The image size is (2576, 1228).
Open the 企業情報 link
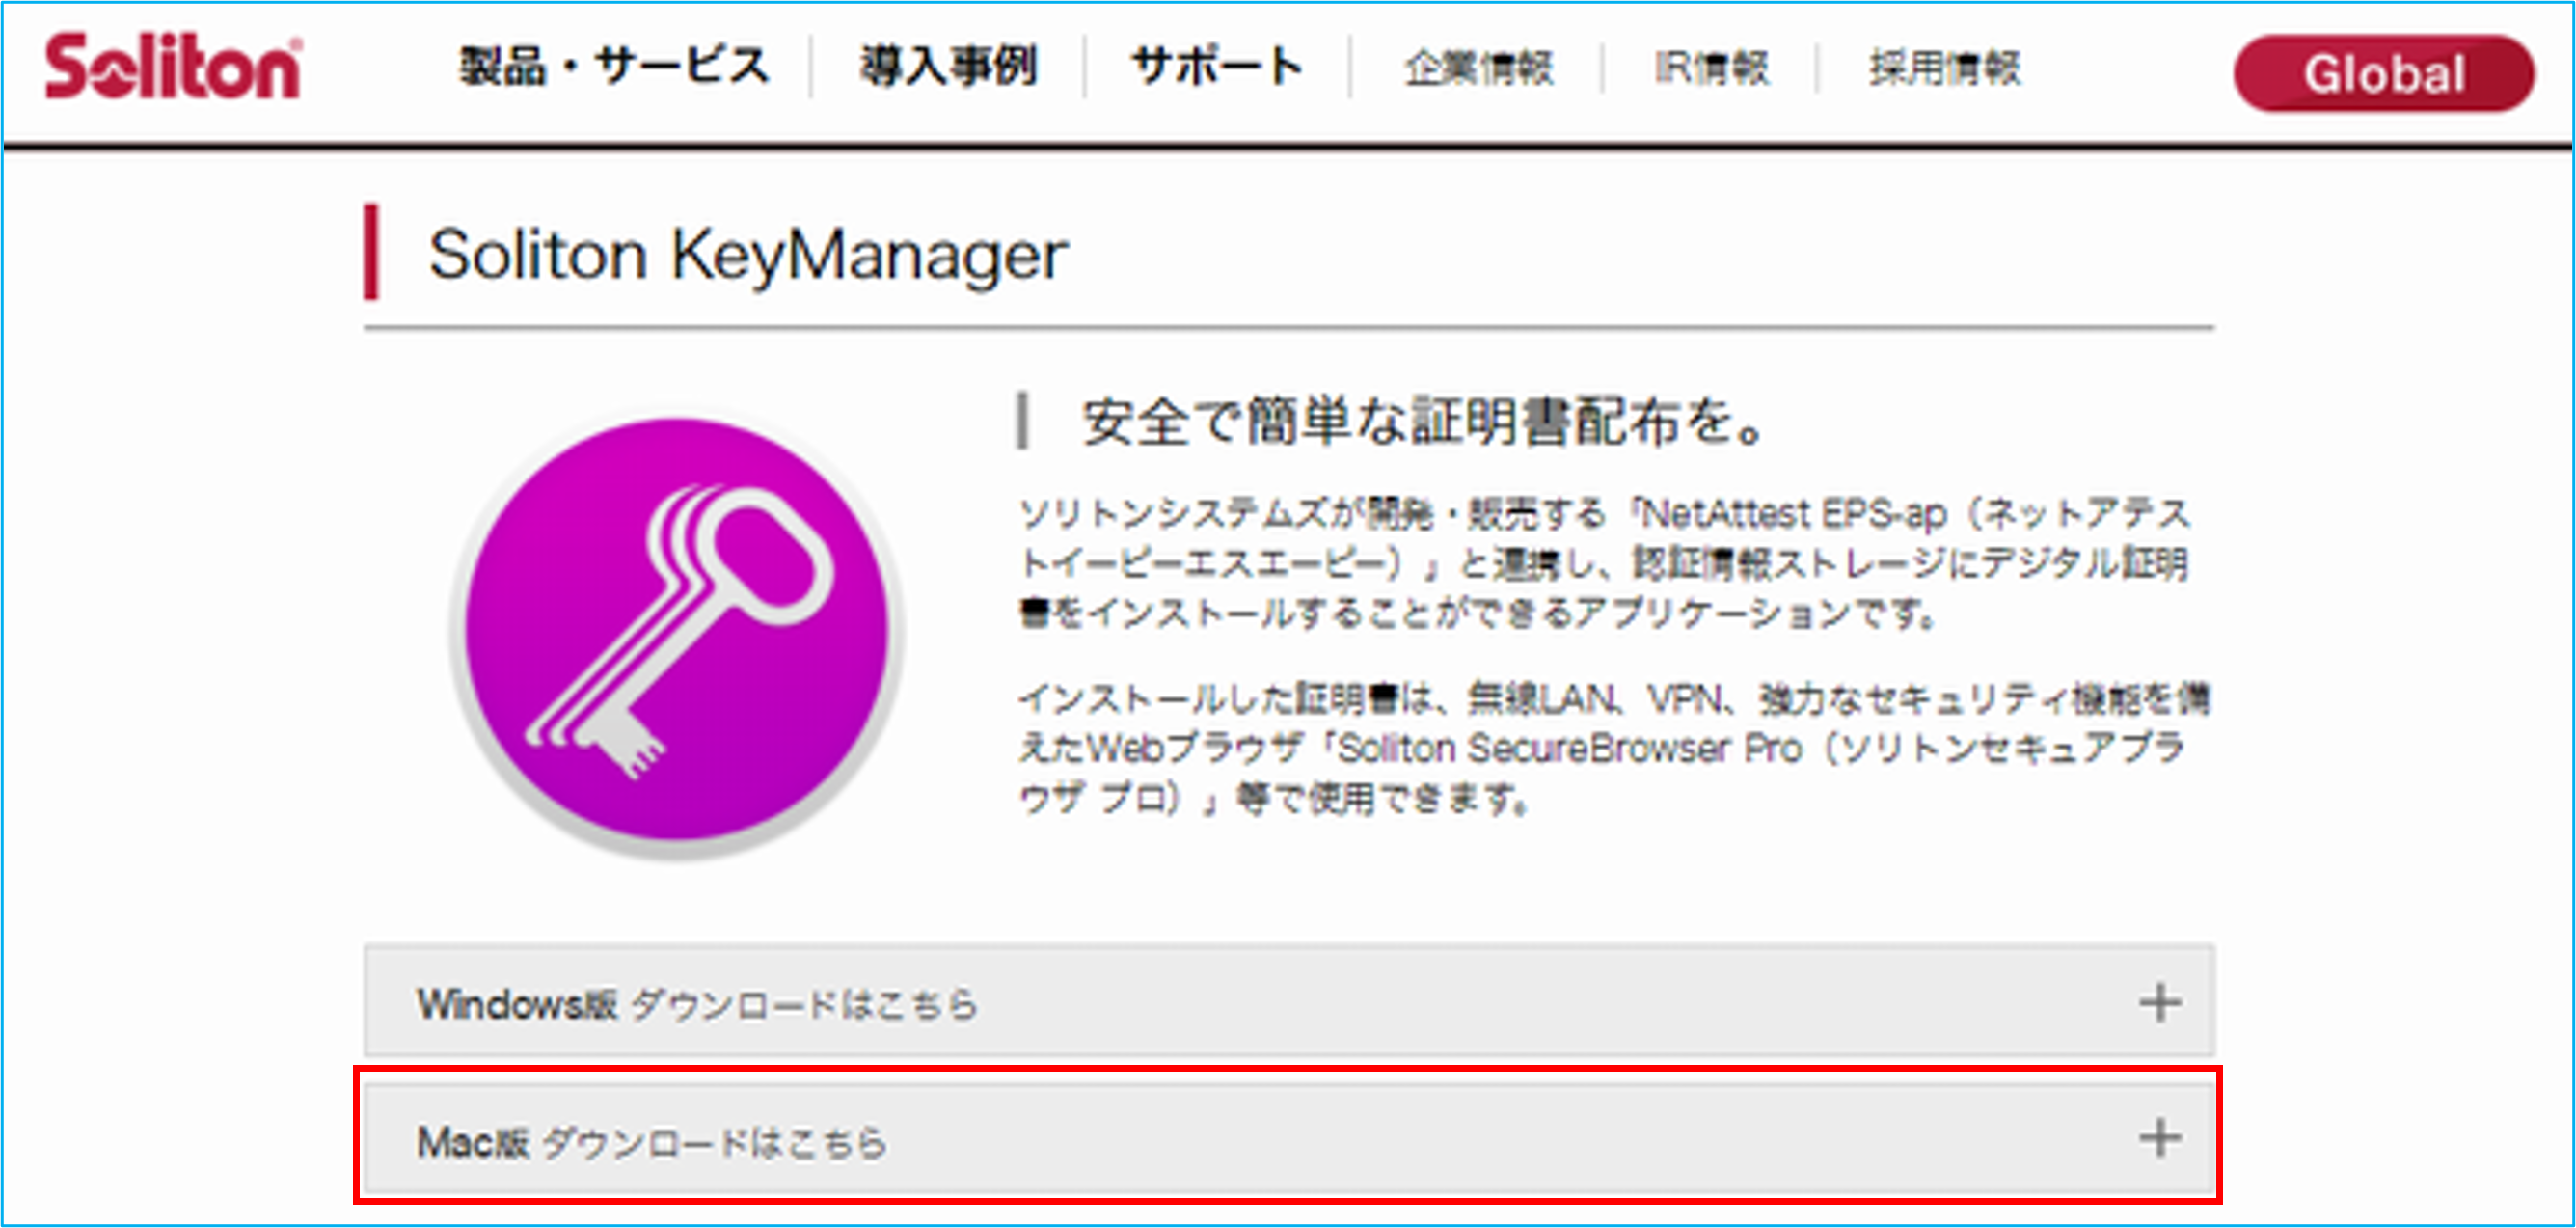(x=1478, y=68)
